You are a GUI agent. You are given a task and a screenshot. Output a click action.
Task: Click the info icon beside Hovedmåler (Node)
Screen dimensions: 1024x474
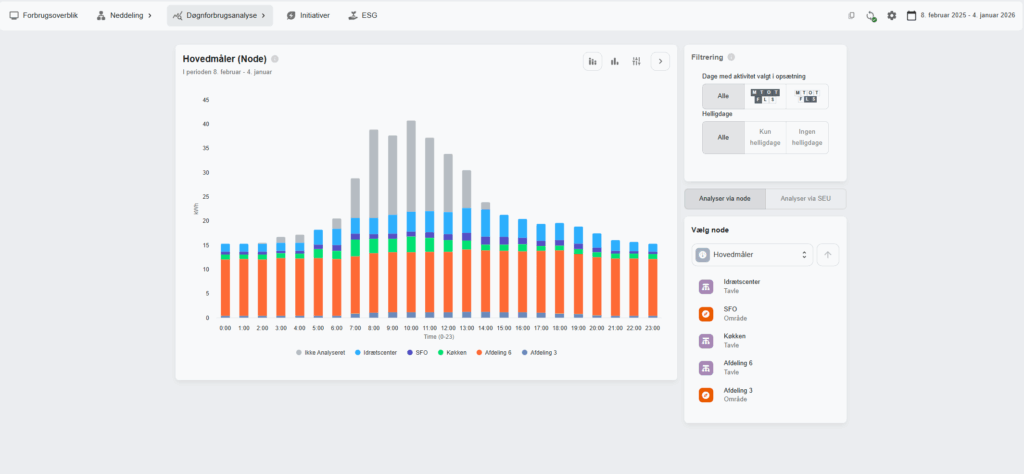(x=275, y=59)
